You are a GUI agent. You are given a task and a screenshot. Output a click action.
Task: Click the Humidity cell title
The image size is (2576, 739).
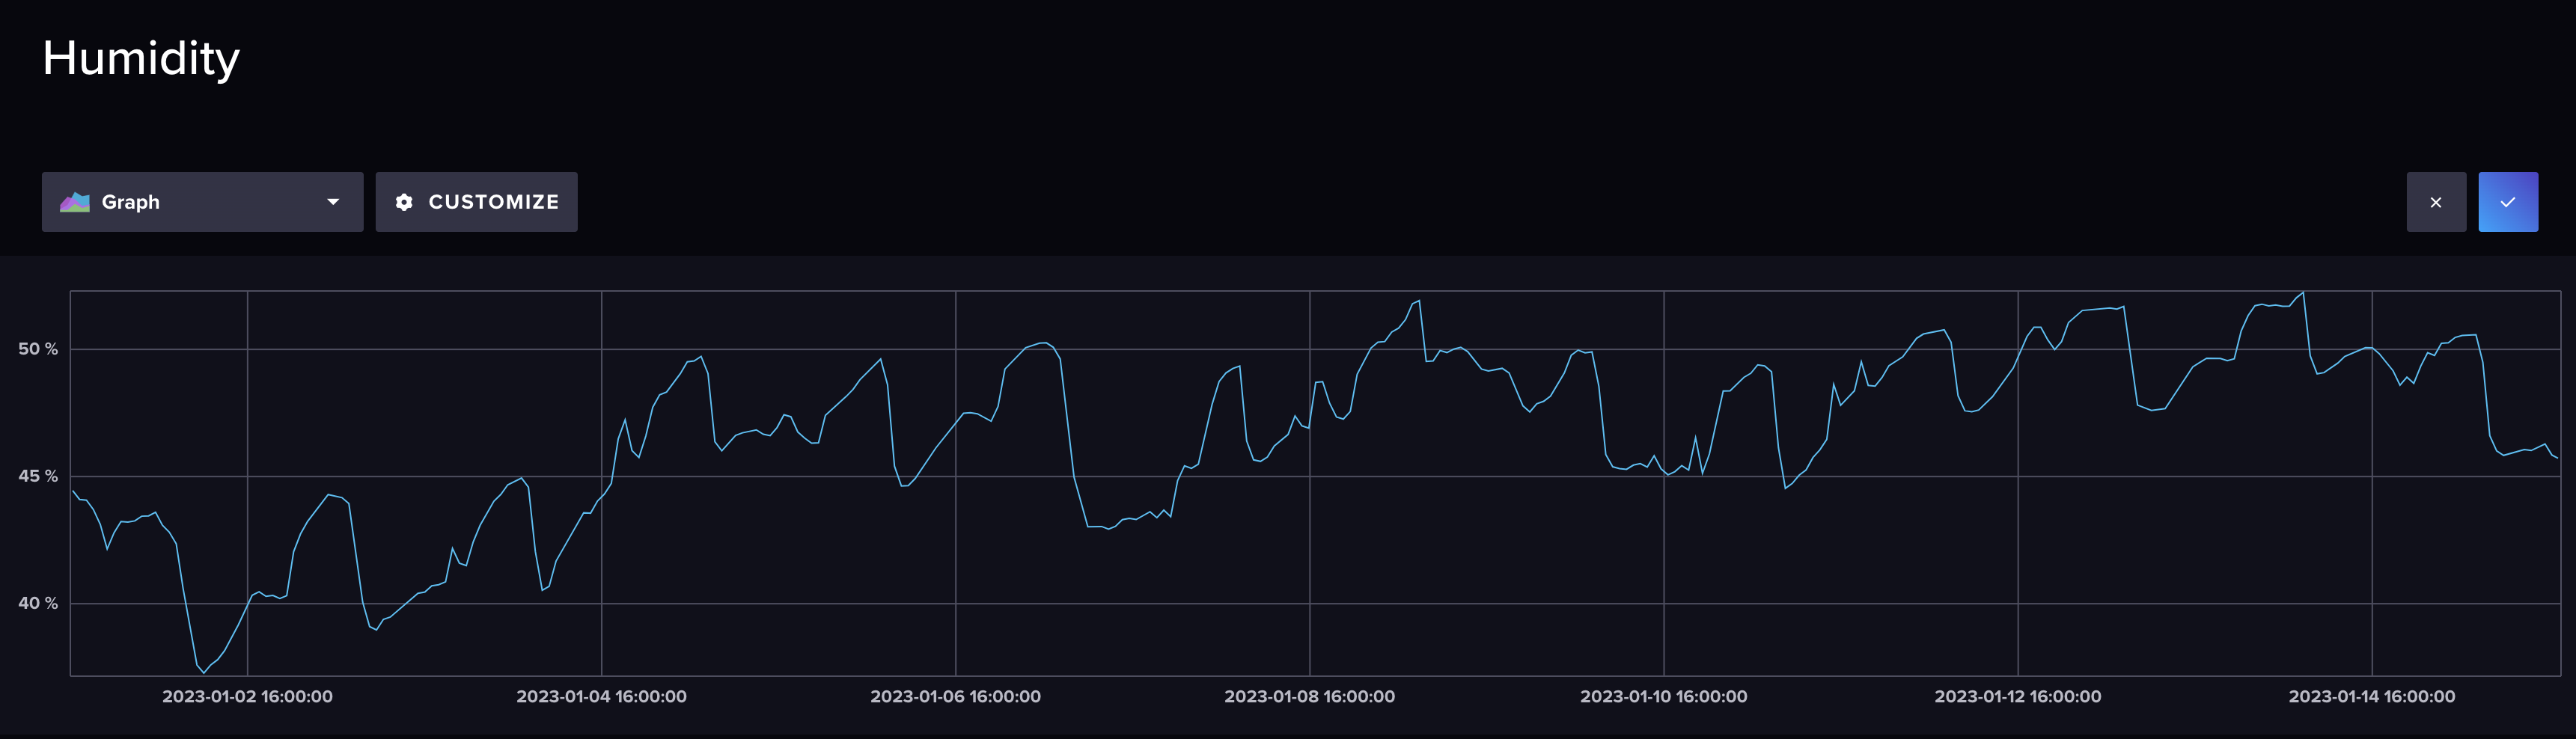(141, 58)
